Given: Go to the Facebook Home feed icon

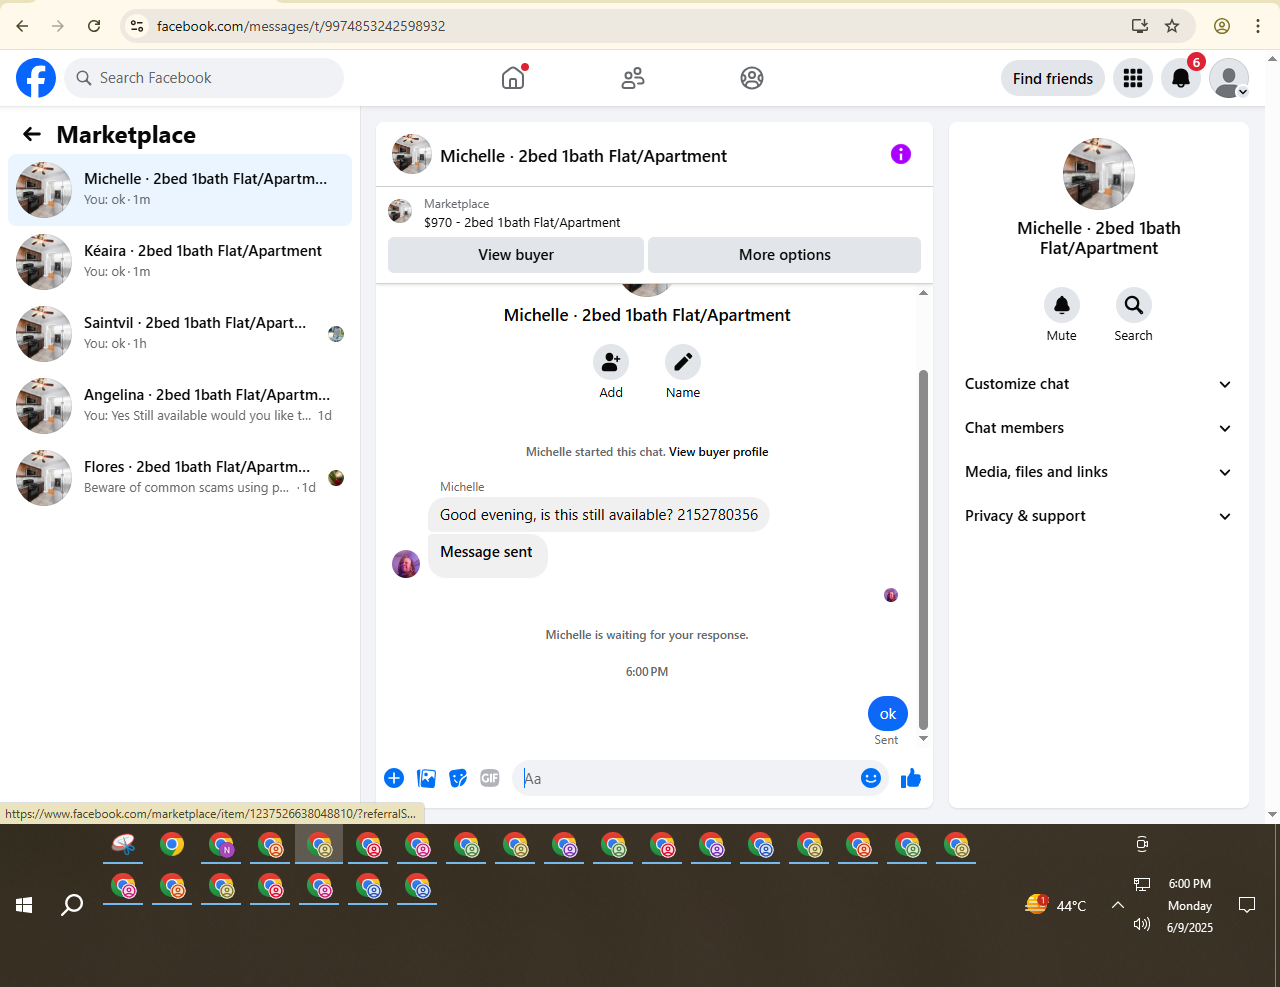Looking at the screenshot, I should click(x=513, y=78).
